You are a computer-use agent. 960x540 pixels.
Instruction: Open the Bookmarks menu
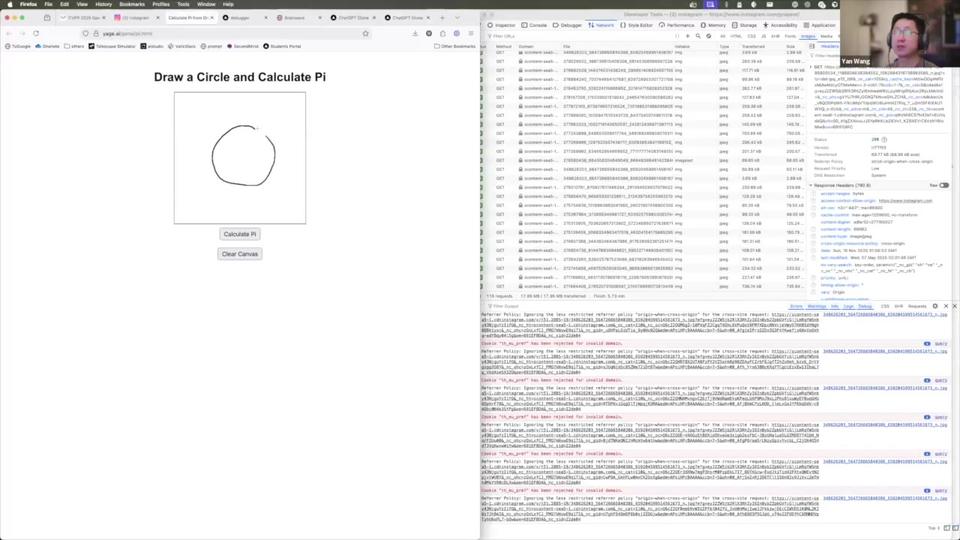(132, 4)
